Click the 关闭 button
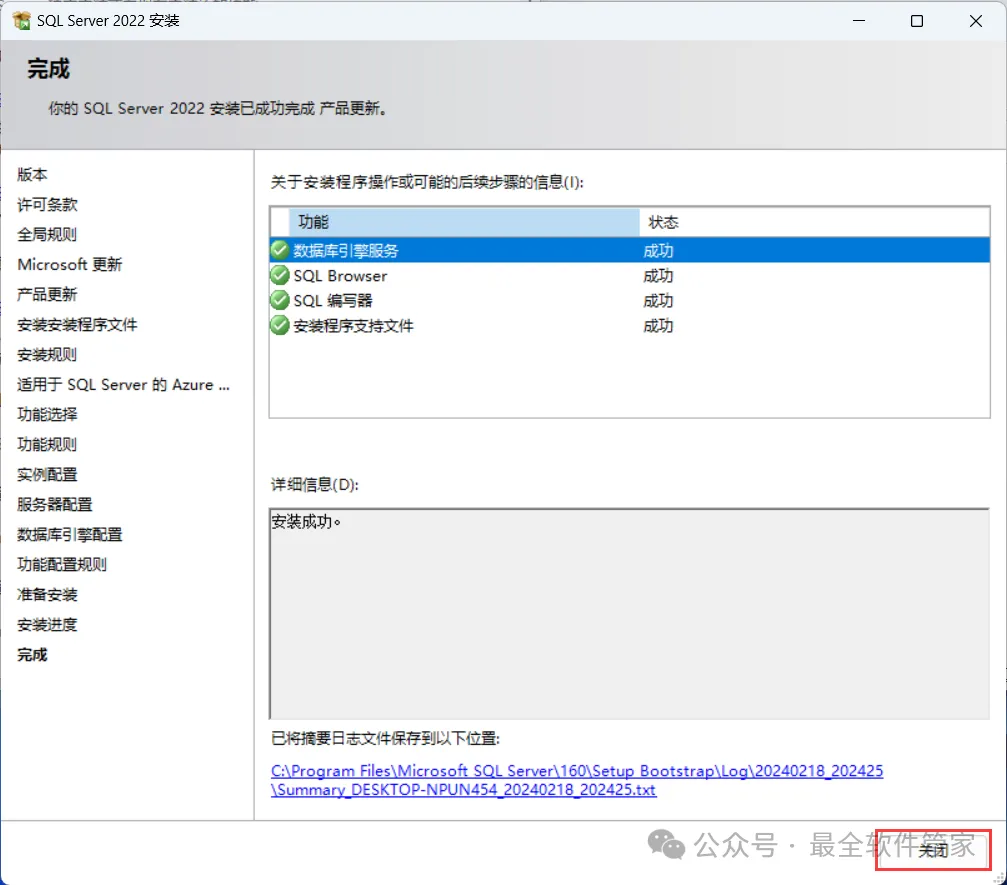Image resolution: width=1007 pixels, height=885 pixels. (933, 850)
